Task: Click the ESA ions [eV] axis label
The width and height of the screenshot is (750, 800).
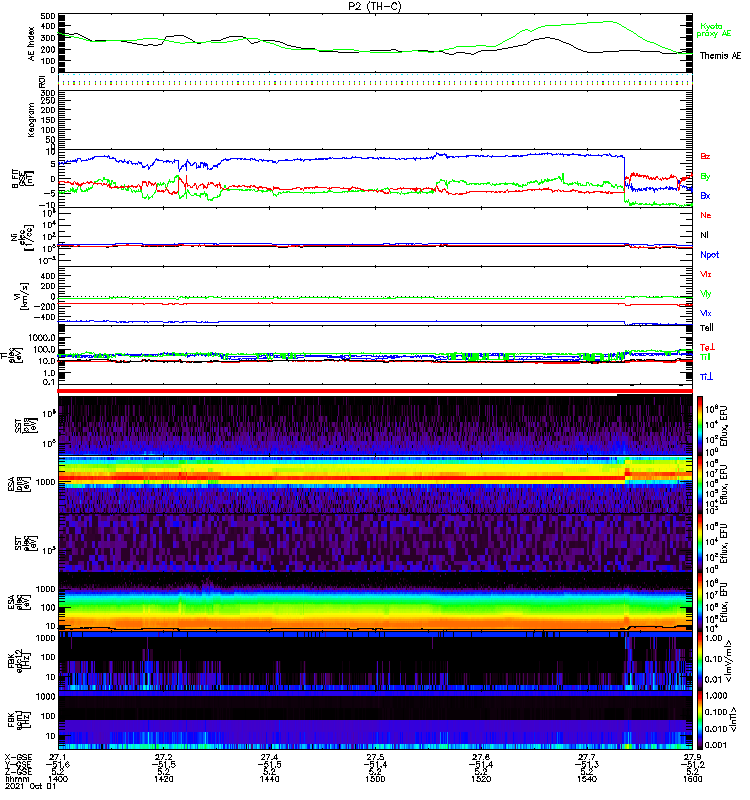Action: click(x=17, y=484)
